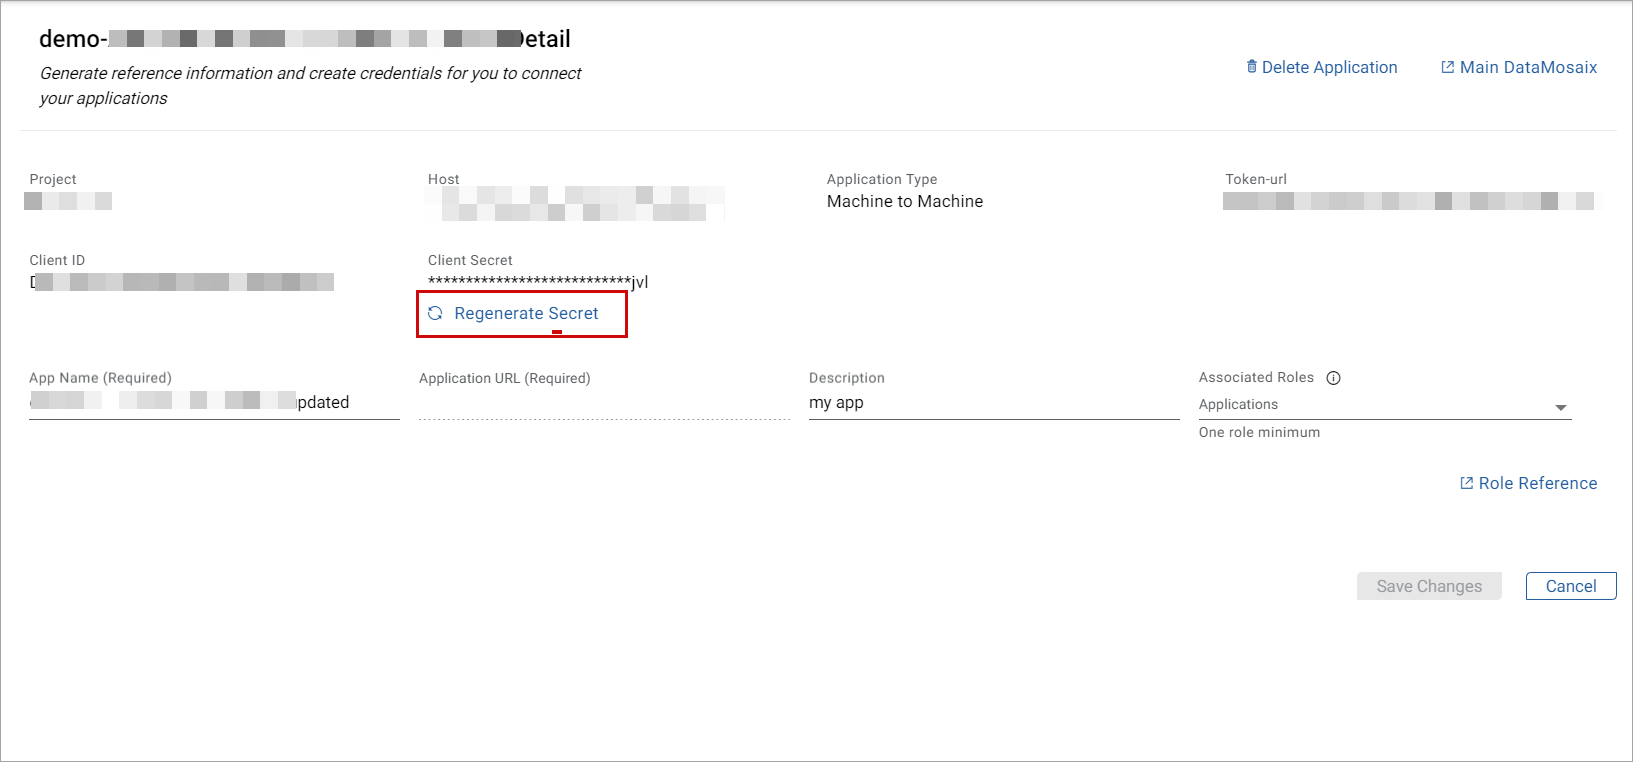
Task: Click the Description field containing 'my app'
Action: (x=993, y=402)
